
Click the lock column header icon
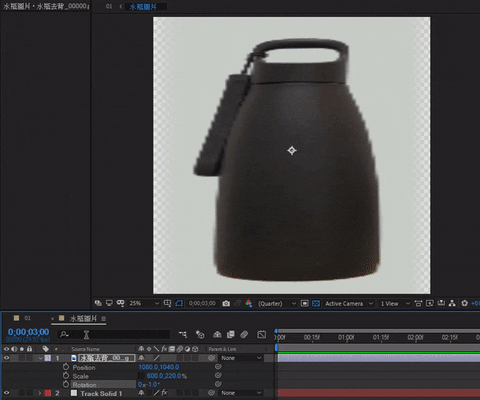(x=30, y=349)
